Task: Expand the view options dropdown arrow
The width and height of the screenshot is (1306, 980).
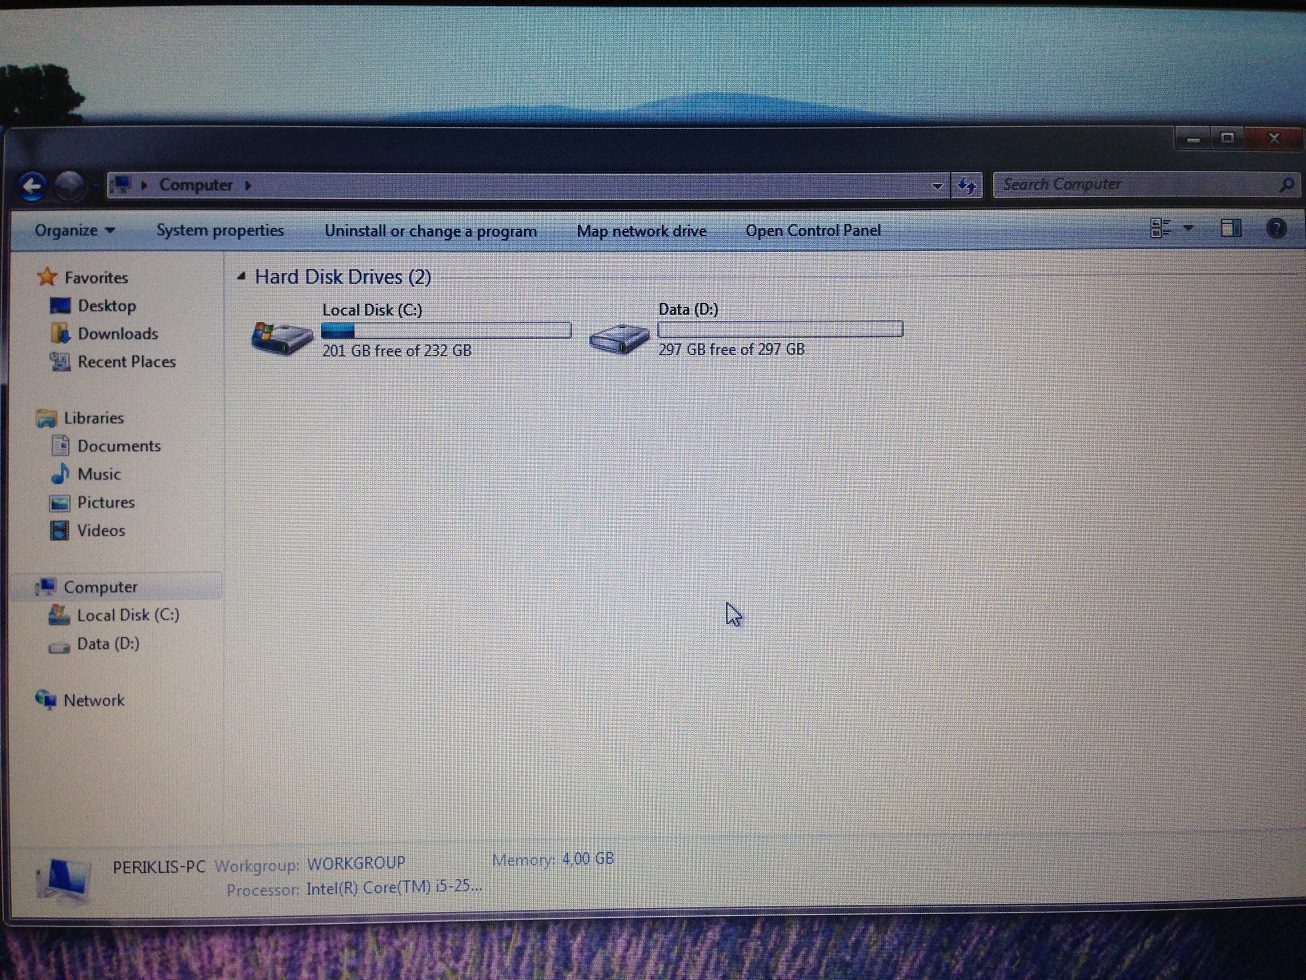Action: click(x=1188, y=229)
